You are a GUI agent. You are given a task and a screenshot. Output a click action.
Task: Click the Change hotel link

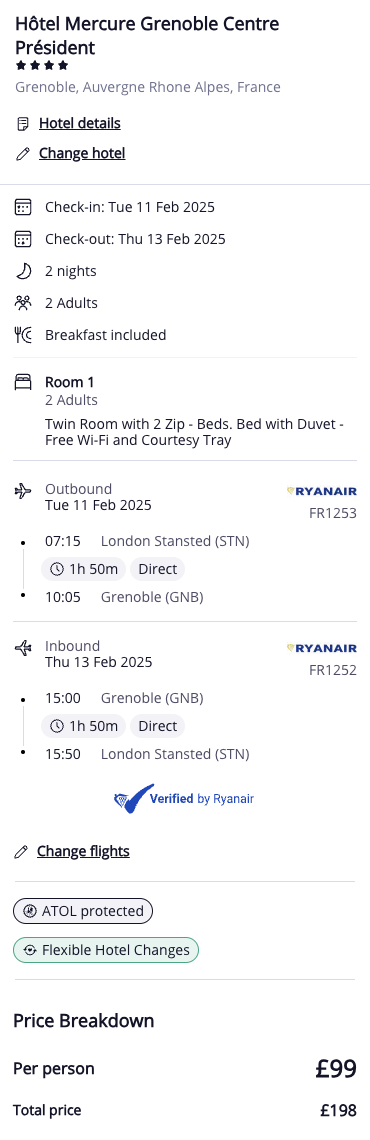click(x=82, y=153)
